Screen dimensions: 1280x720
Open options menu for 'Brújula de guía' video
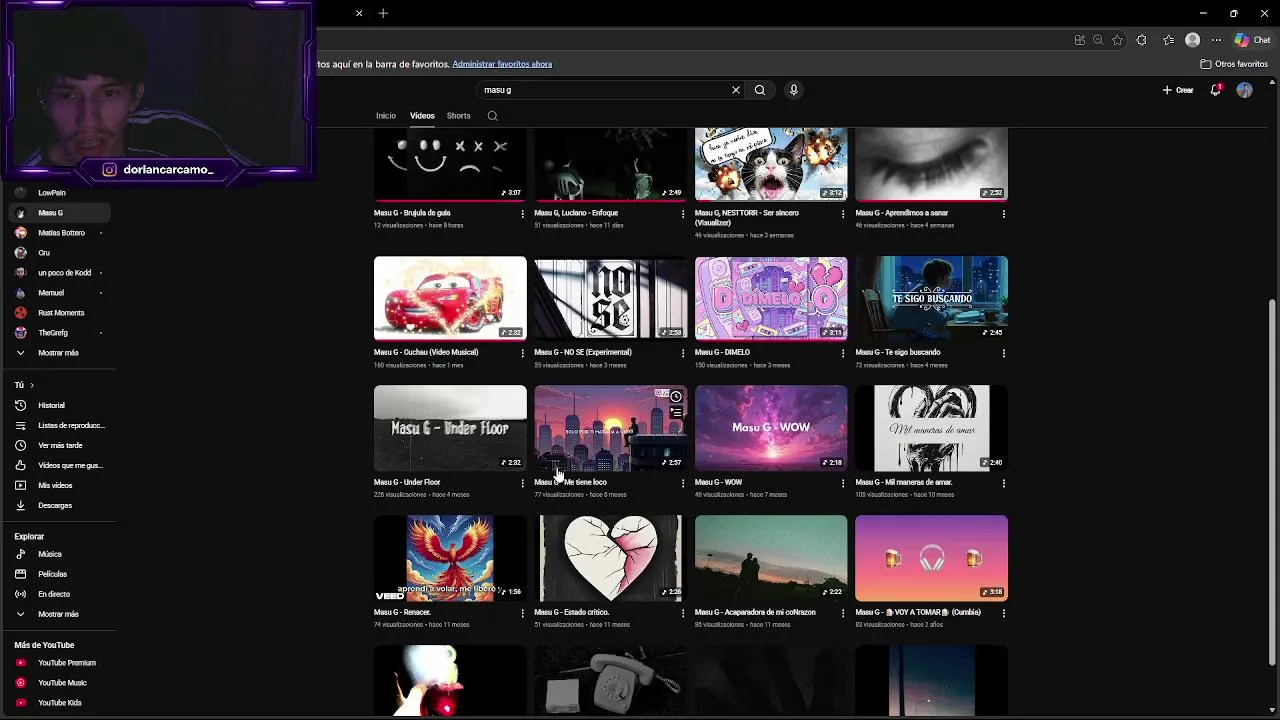[x=522, y=214]
